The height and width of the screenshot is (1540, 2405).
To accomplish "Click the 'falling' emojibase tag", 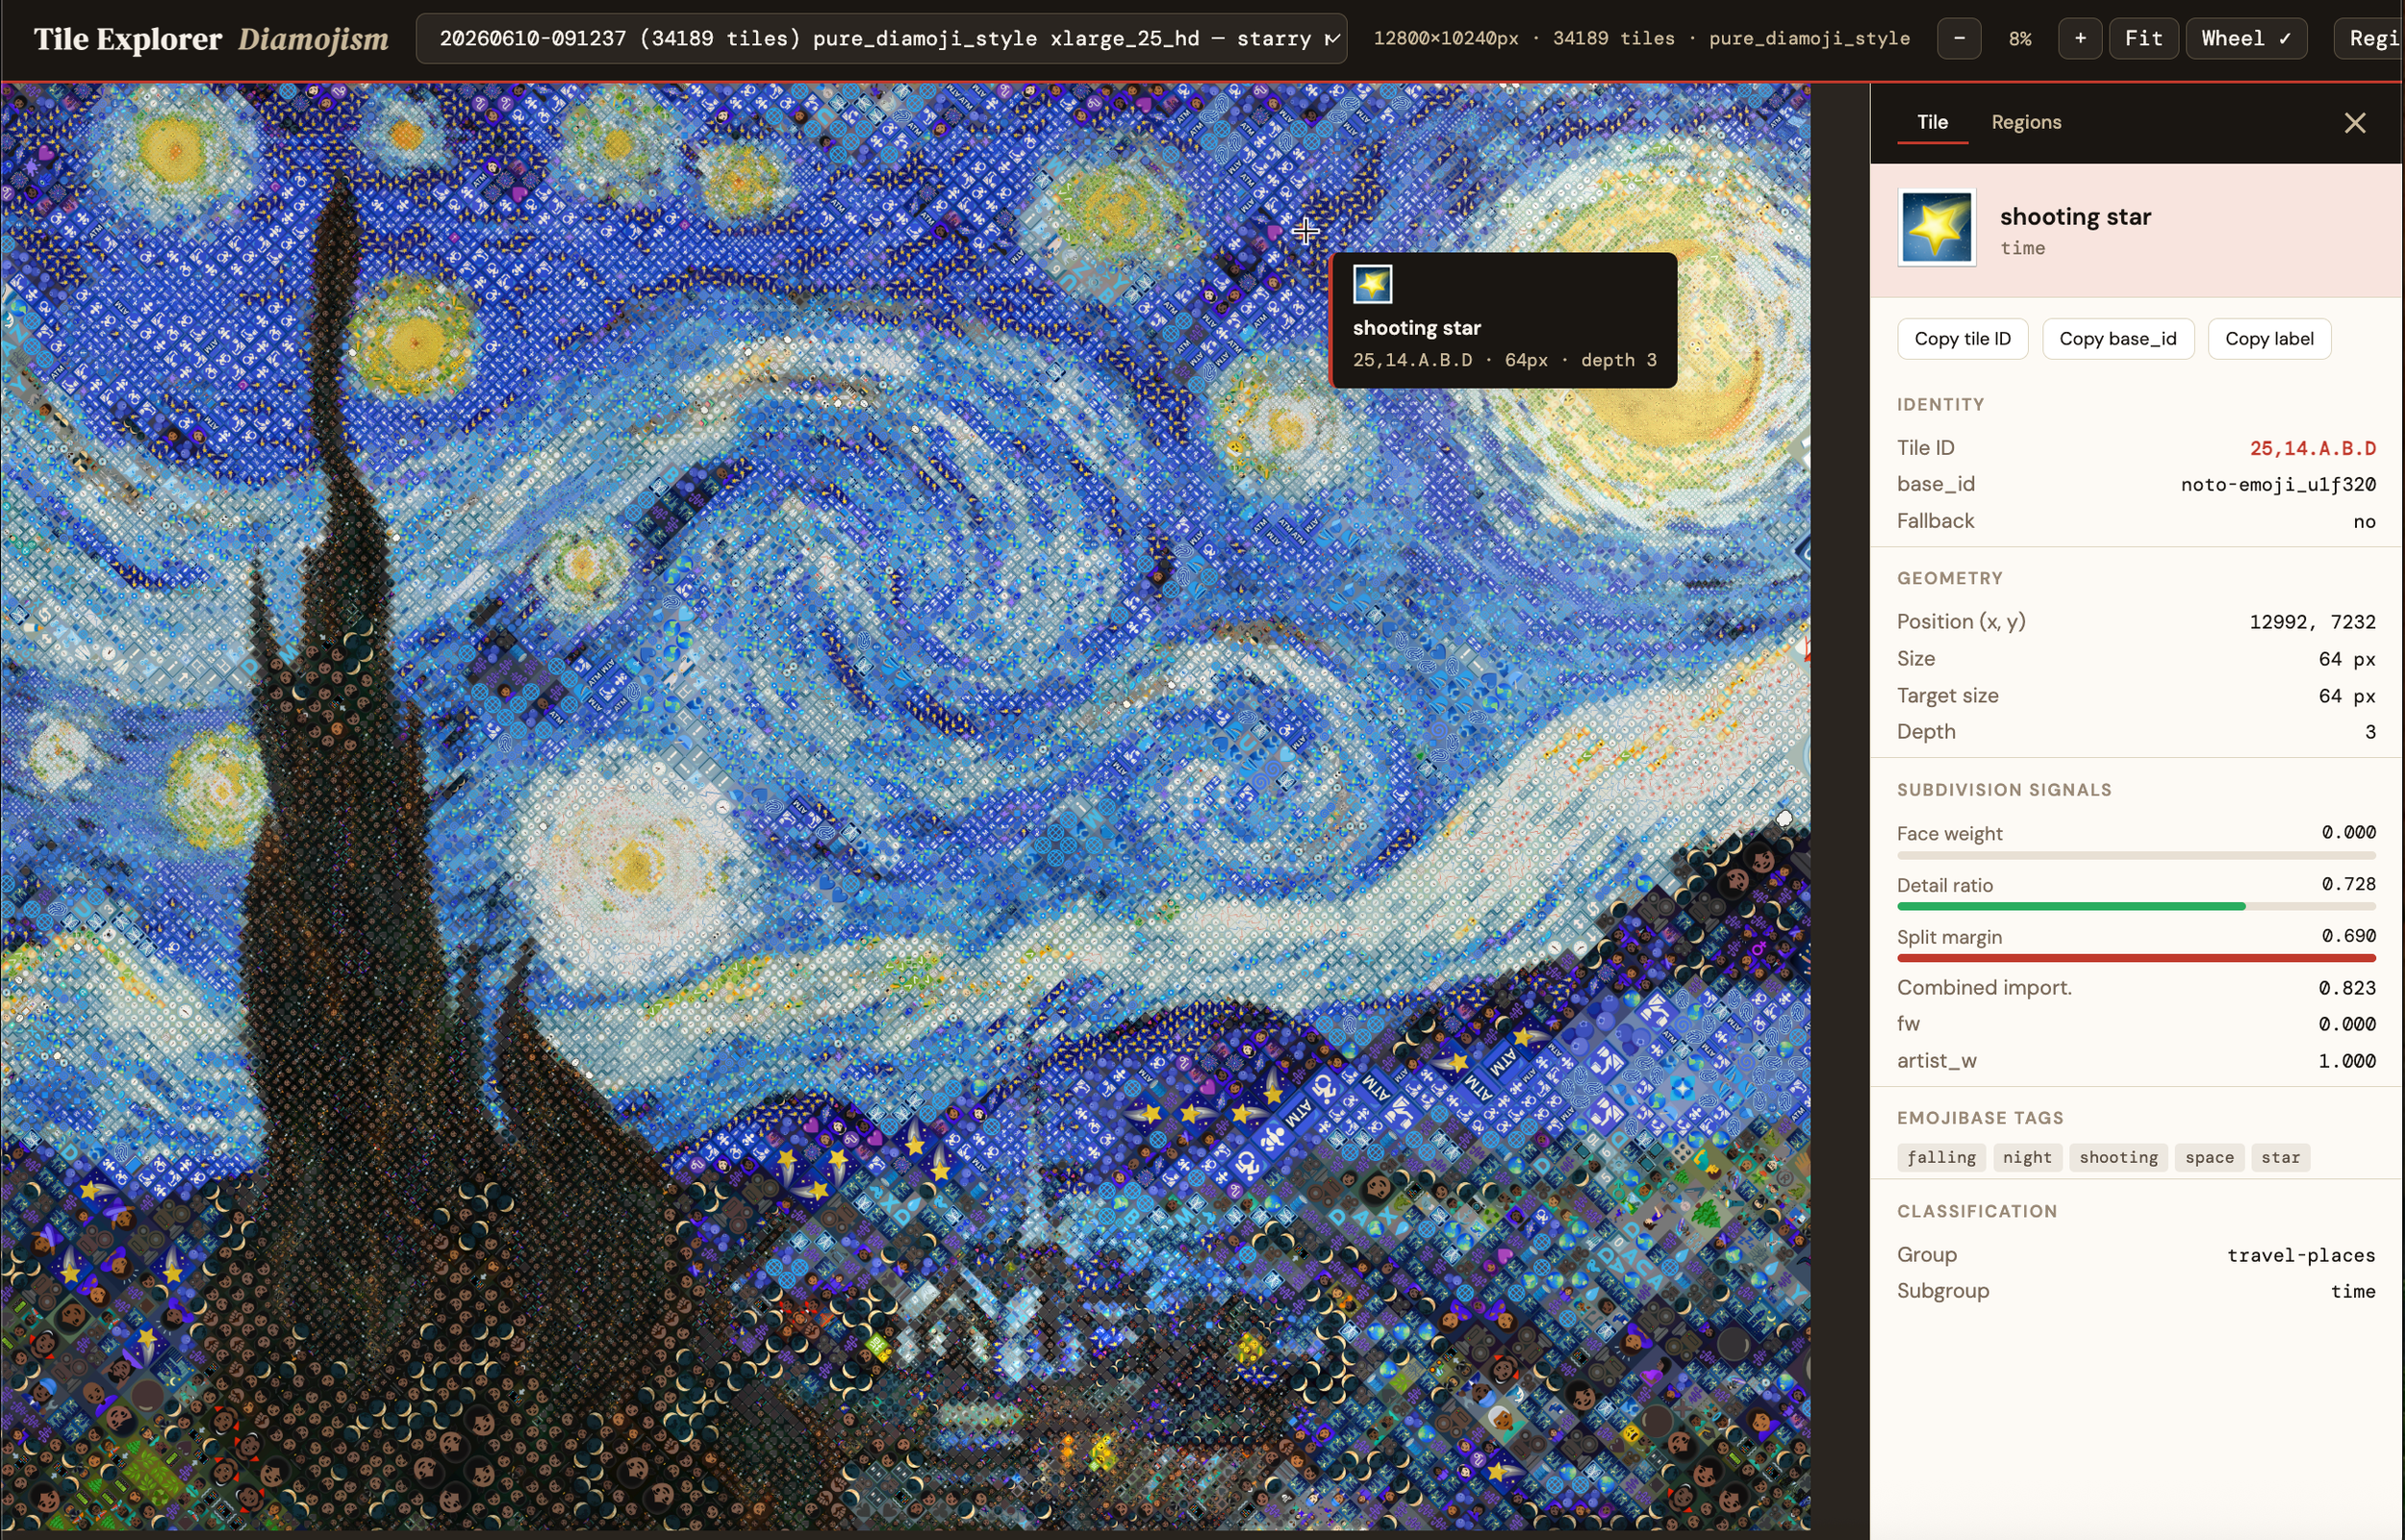I will (1940, 1157).
